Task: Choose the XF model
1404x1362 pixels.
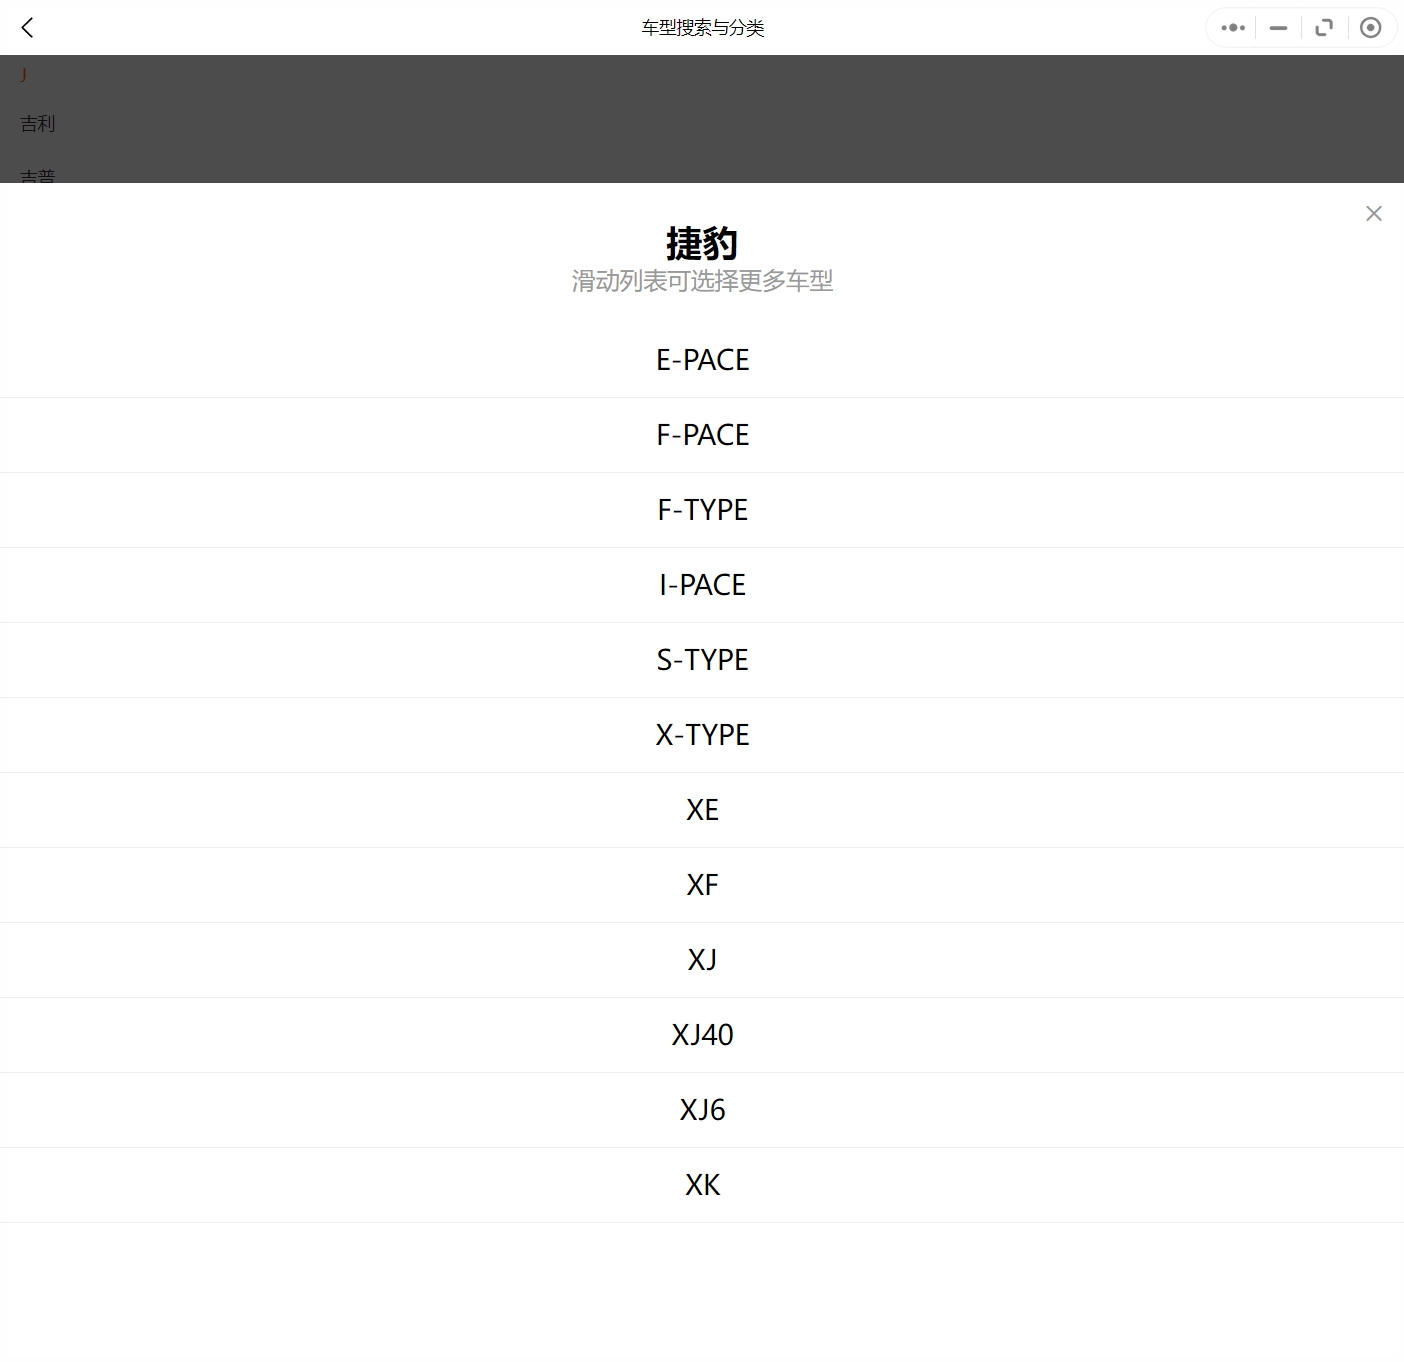Action: (x=702, y=885)
